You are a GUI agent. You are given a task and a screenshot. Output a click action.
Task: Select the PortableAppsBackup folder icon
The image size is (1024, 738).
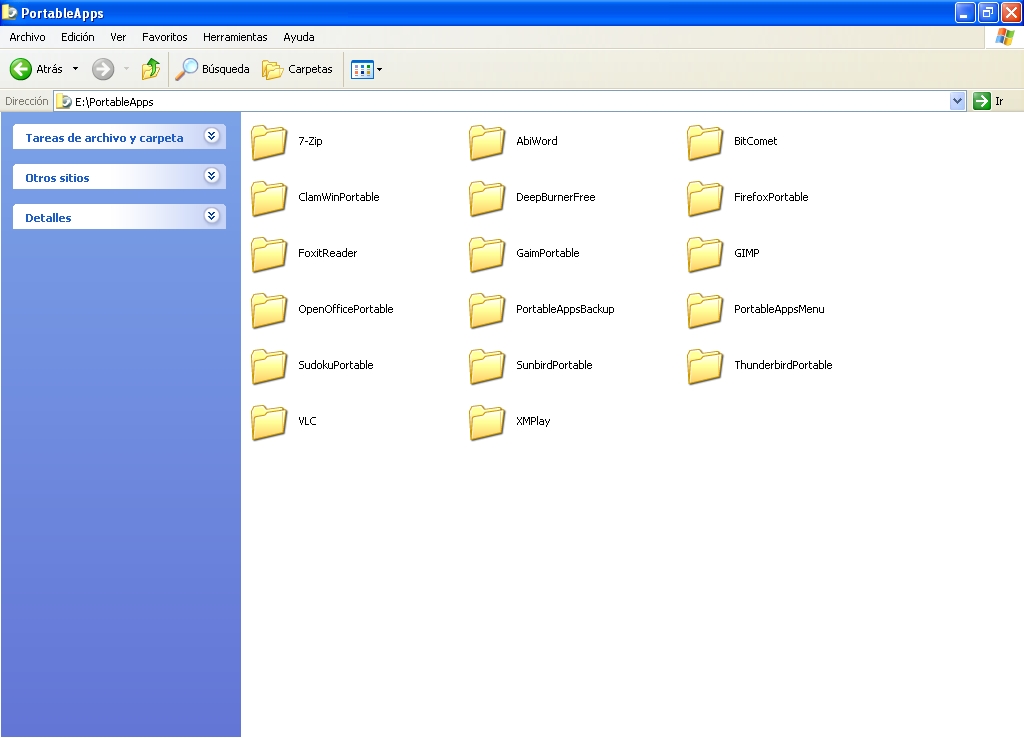(487, 311)
